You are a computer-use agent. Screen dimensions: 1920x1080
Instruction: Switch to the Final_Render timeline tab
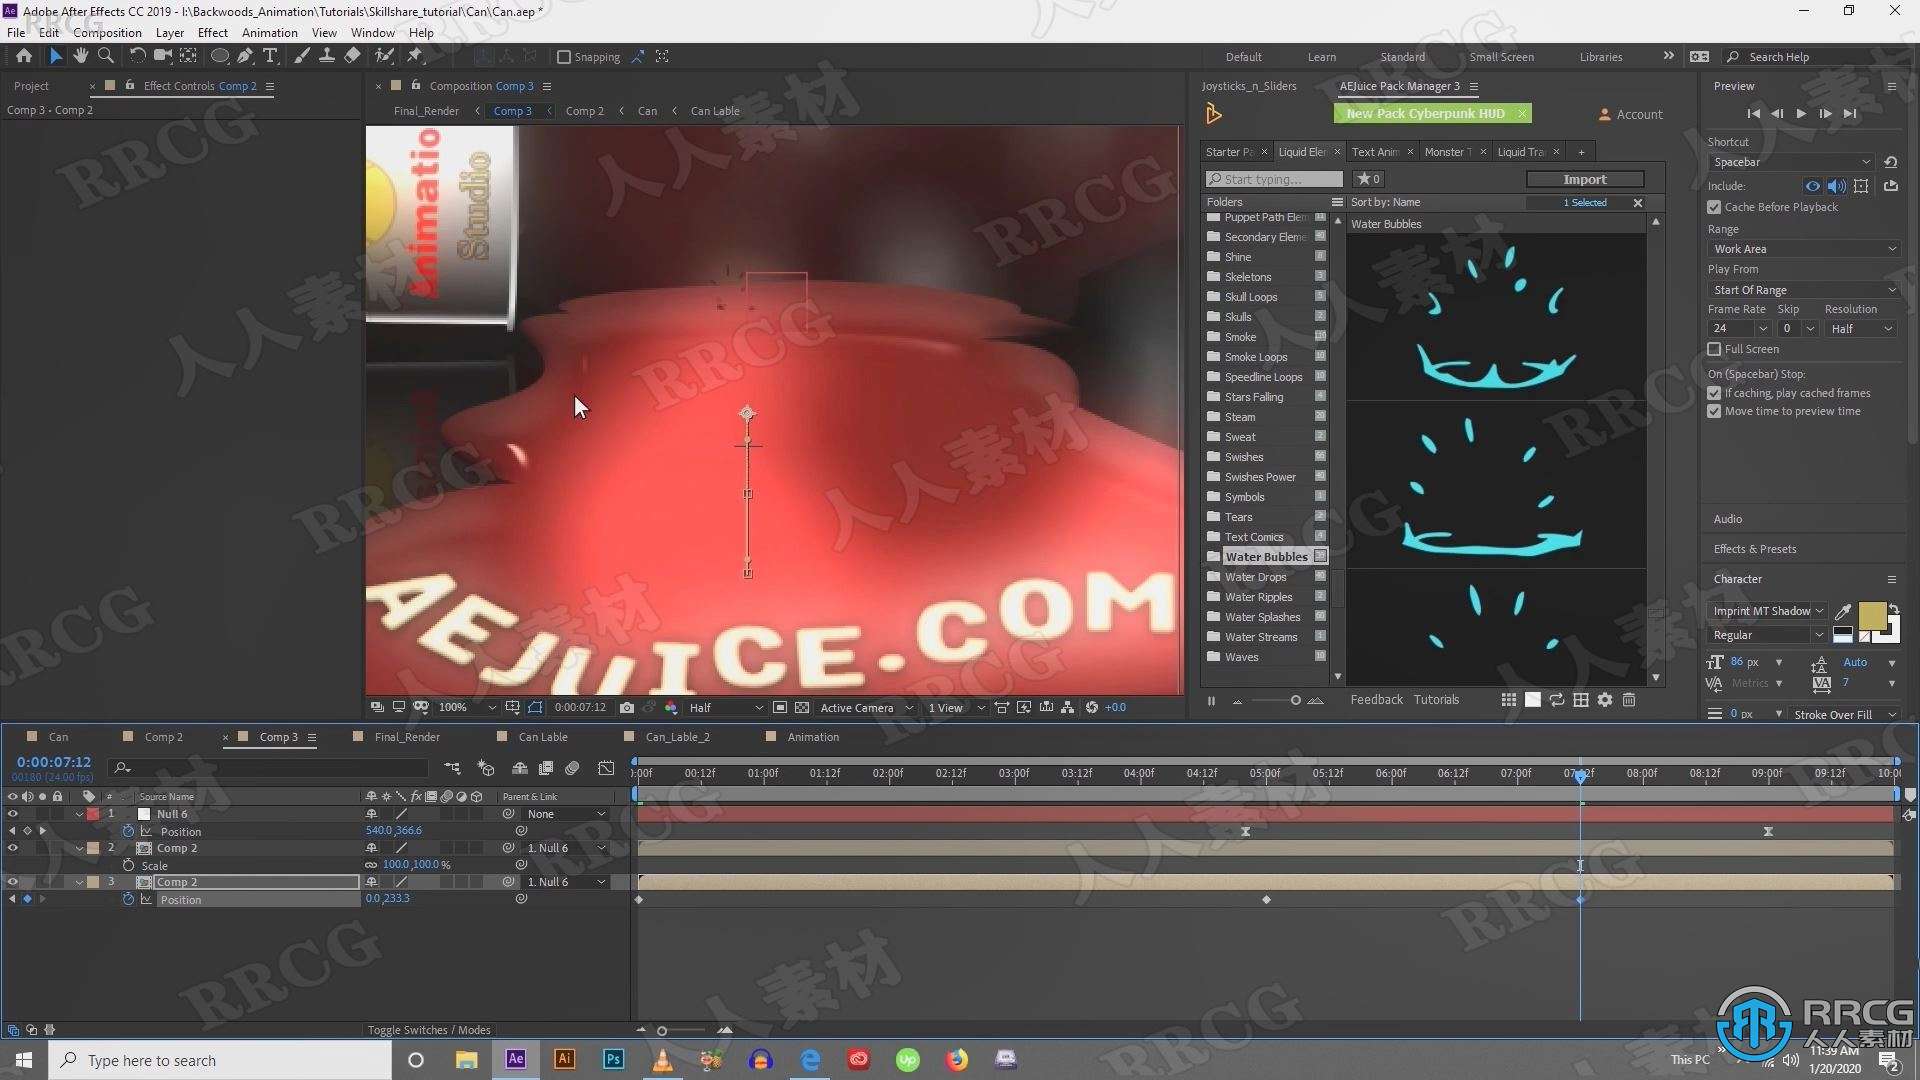(x=406, y=737)
